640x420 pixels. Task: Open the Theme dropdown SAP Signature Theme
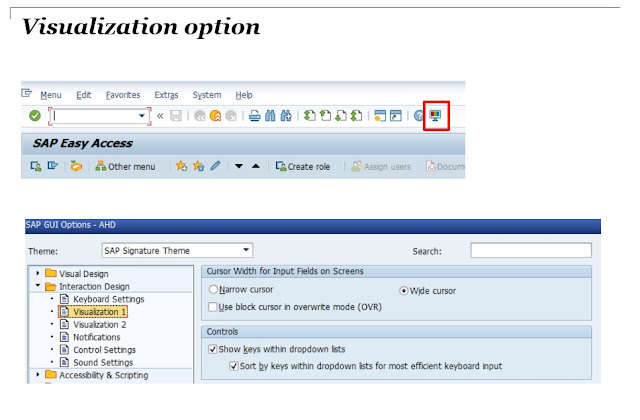coord(177,250)
